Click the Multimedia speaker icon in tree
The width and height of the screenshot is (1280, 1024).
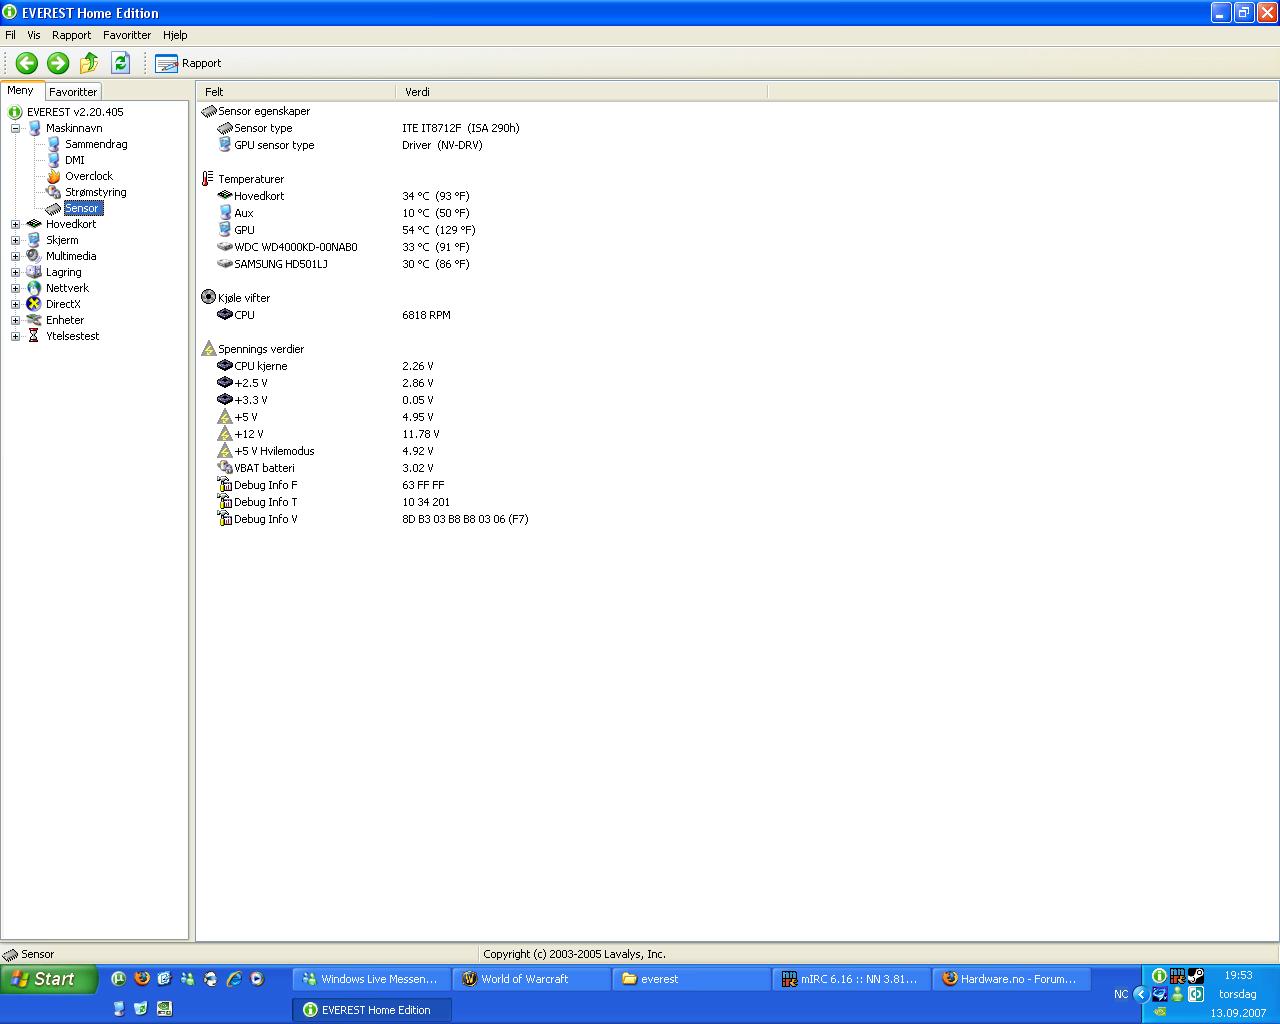tap(34, 256)
